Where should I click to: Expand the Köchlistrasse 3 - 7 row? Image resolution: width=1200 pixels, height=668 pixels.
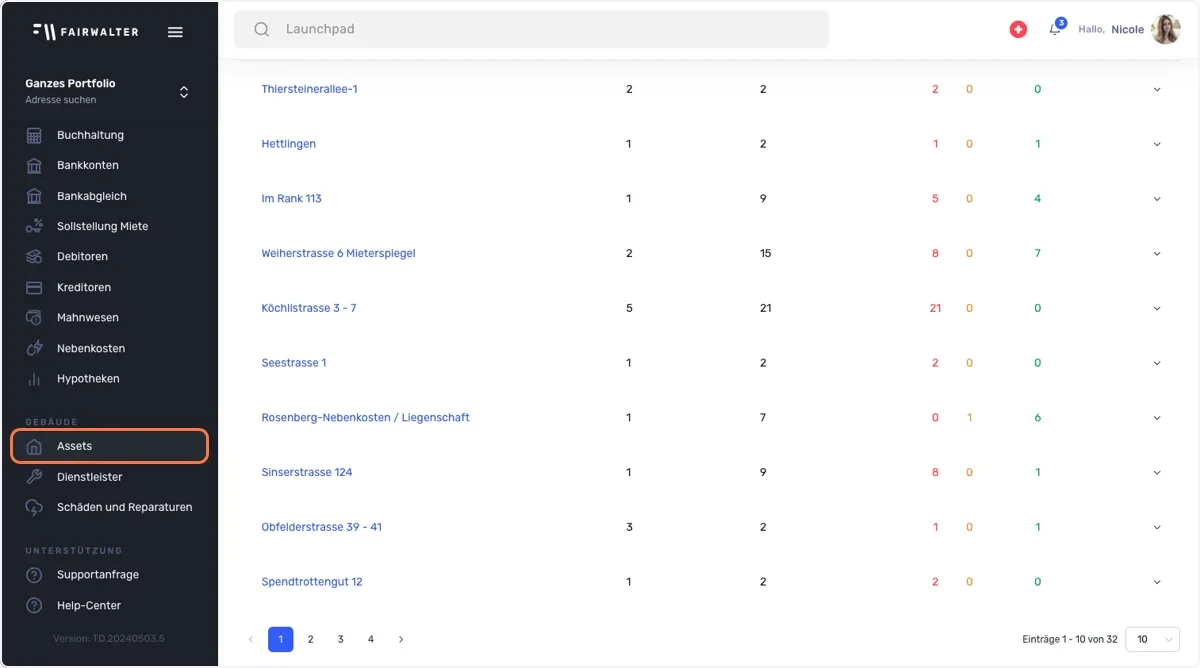1157,308
